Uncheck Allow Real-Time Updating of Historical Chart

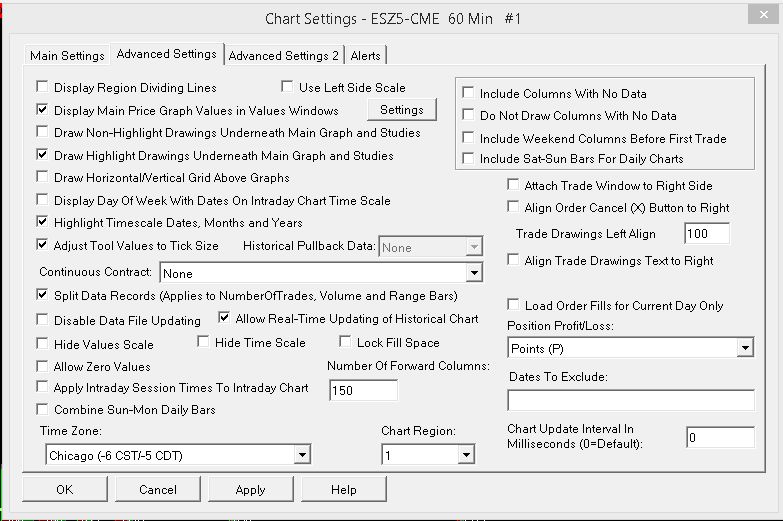click(224, 318)
